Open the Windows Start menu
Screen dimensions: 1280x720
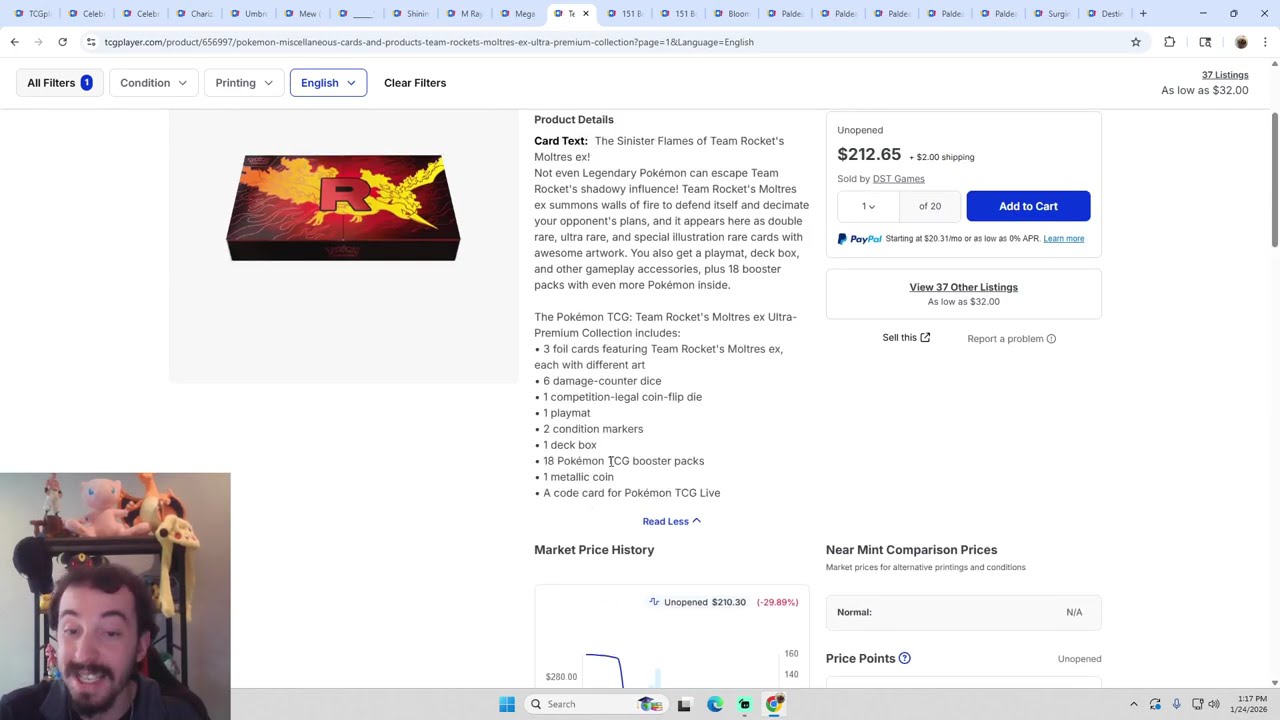507,704
